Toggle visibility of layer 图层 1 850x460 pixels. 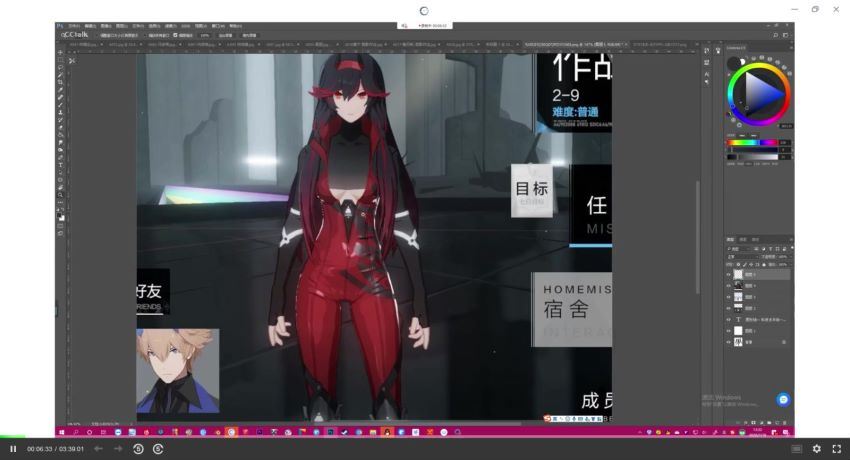728,331
